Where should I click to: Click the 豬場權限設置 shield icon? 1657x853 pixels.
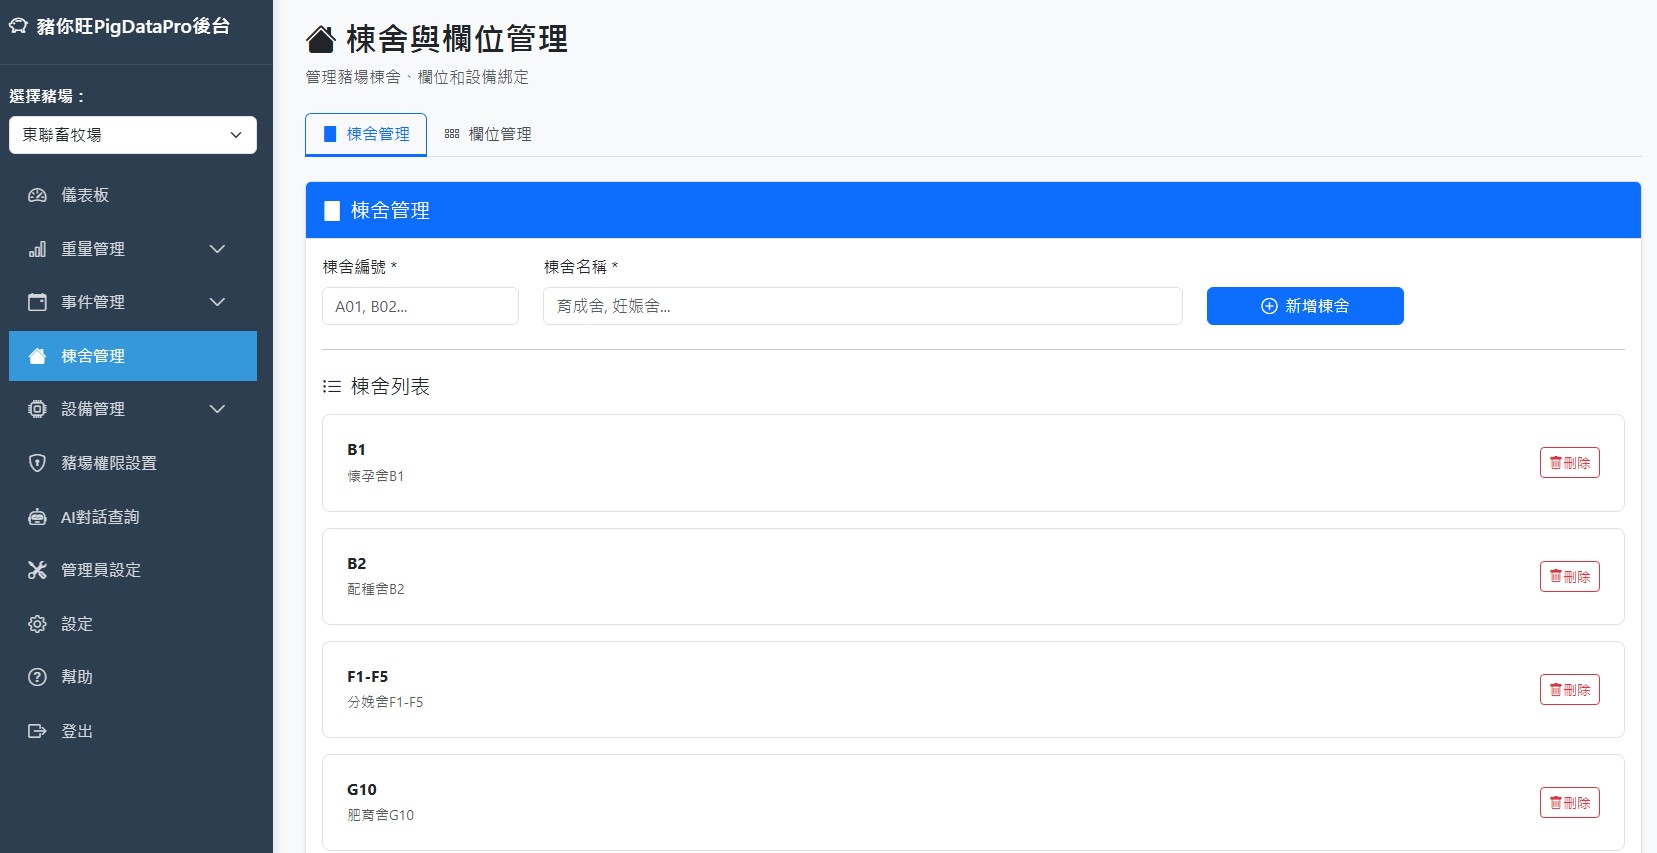coord(37,463)
